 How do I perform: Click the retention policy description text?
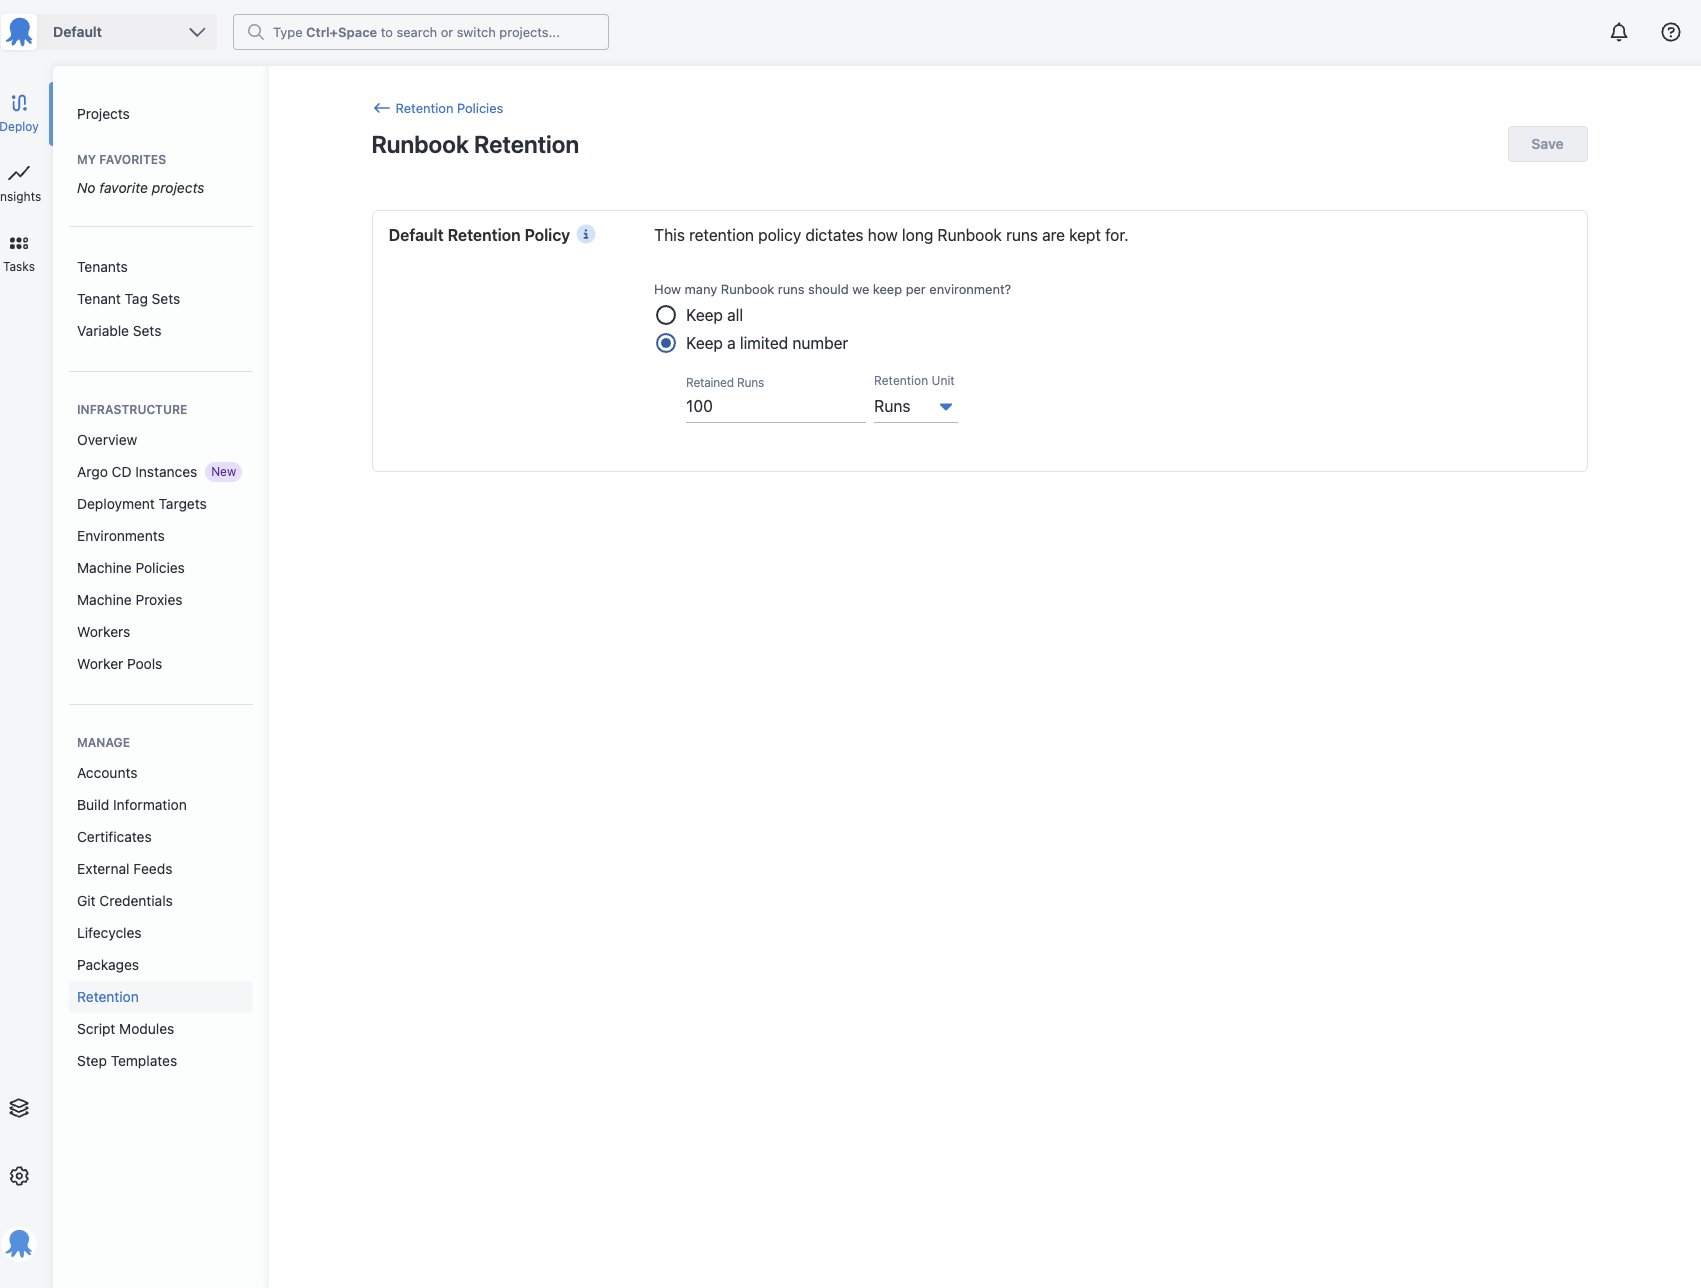(x=891, y=235)
